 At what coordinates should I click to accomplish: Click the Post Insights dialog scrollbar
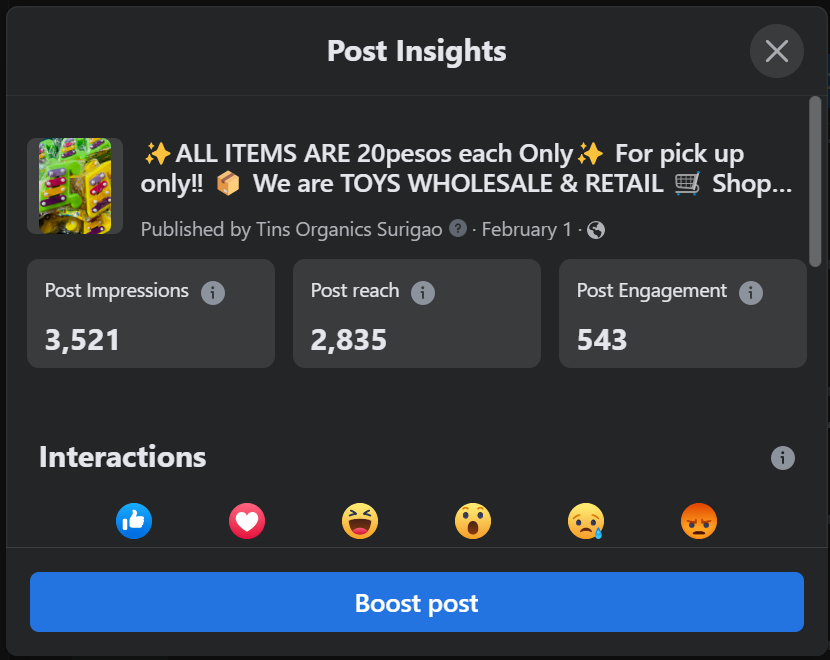[815, 180]
